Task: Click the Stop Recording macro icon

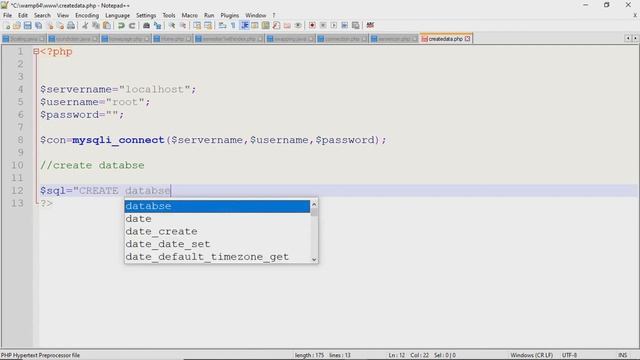Action: click(x=323, y=26)
